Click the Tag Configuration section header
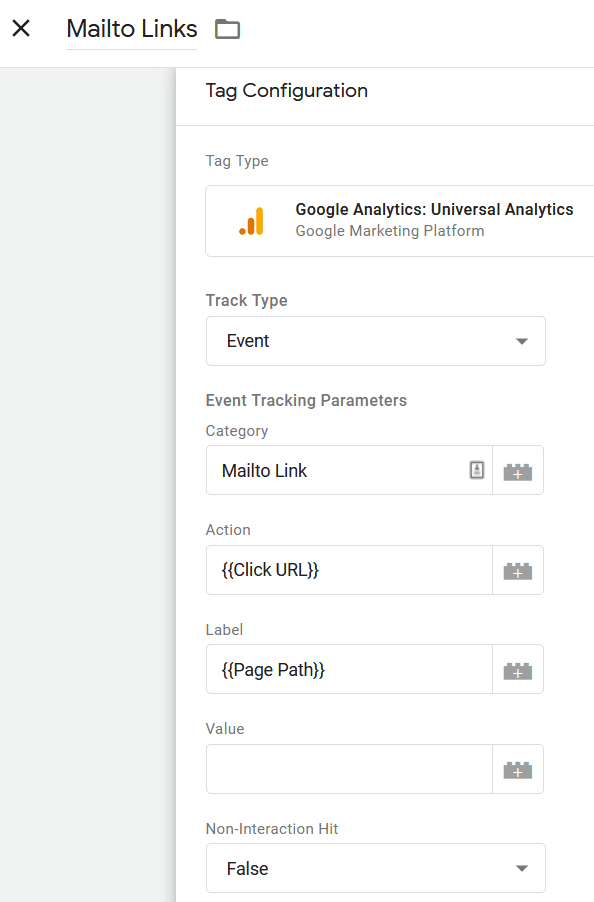The width and height of the screenshot is (594, 902). coord(287,91)
